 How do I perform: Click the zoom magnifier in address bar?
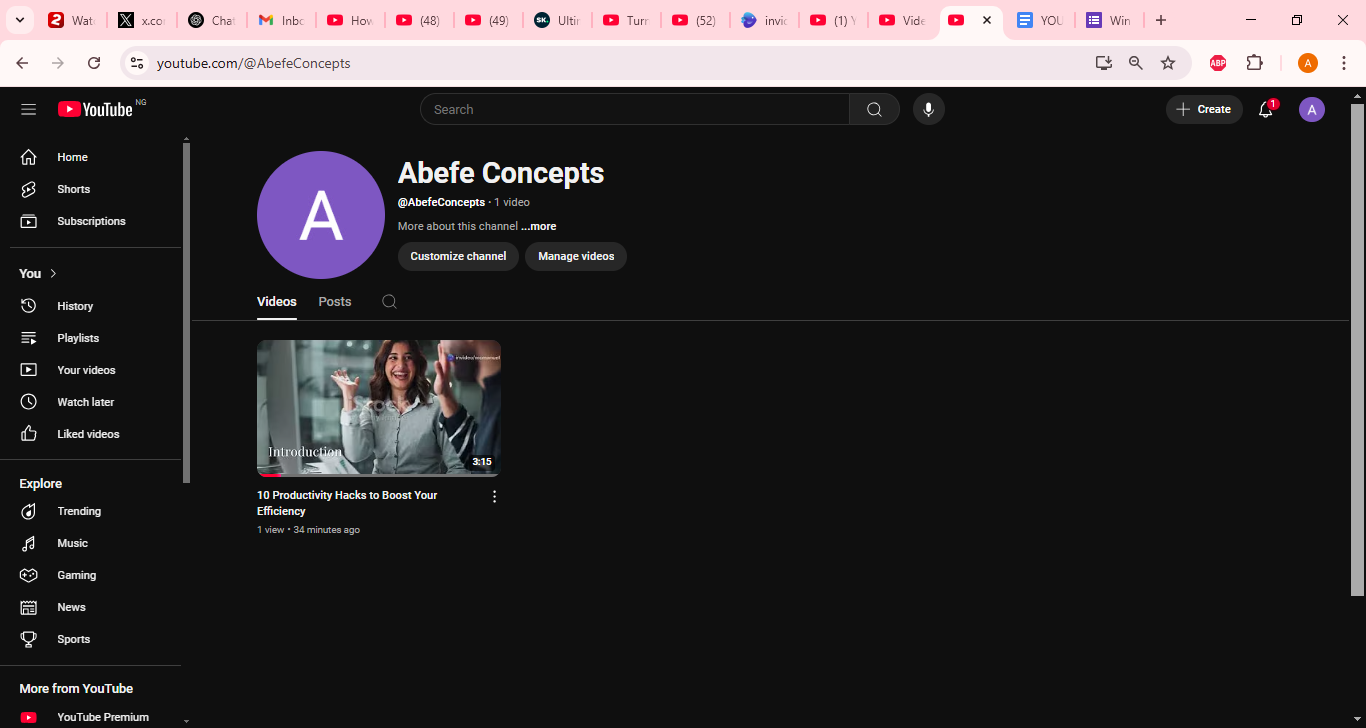(1136, 63)
